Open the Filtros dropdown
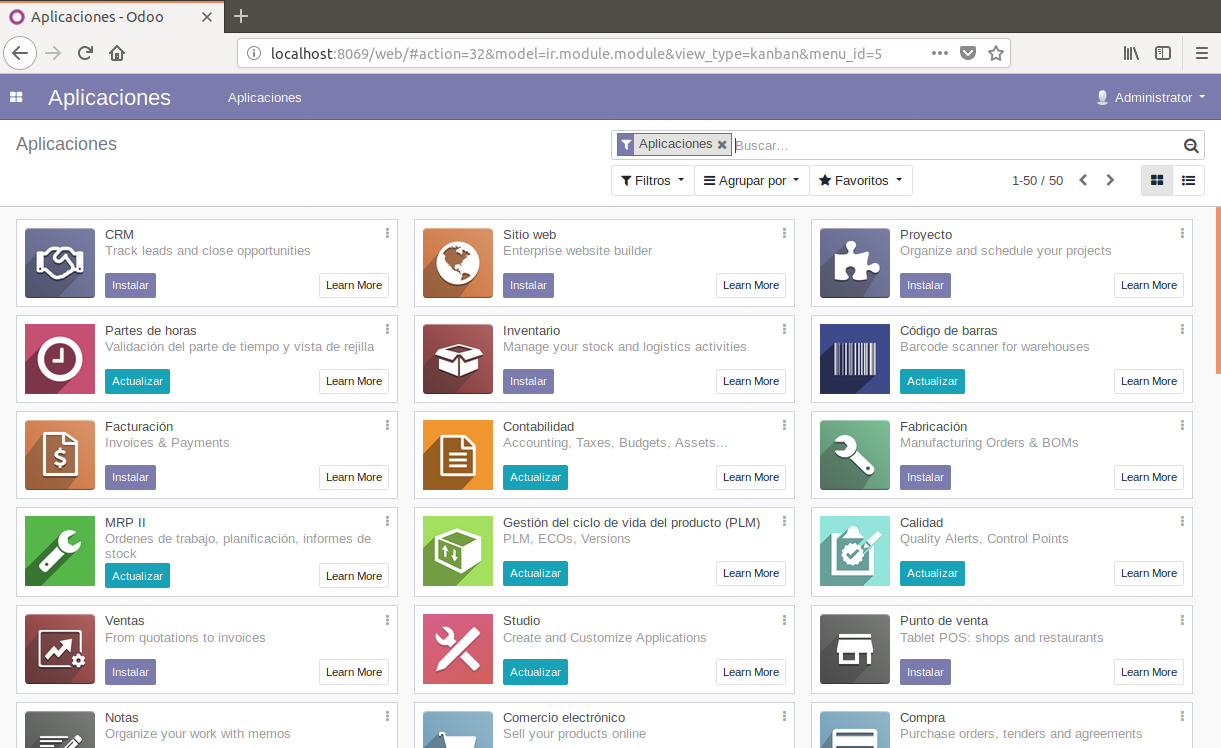The height and width of the screenshot is (748, 1221). coord(652,181)
